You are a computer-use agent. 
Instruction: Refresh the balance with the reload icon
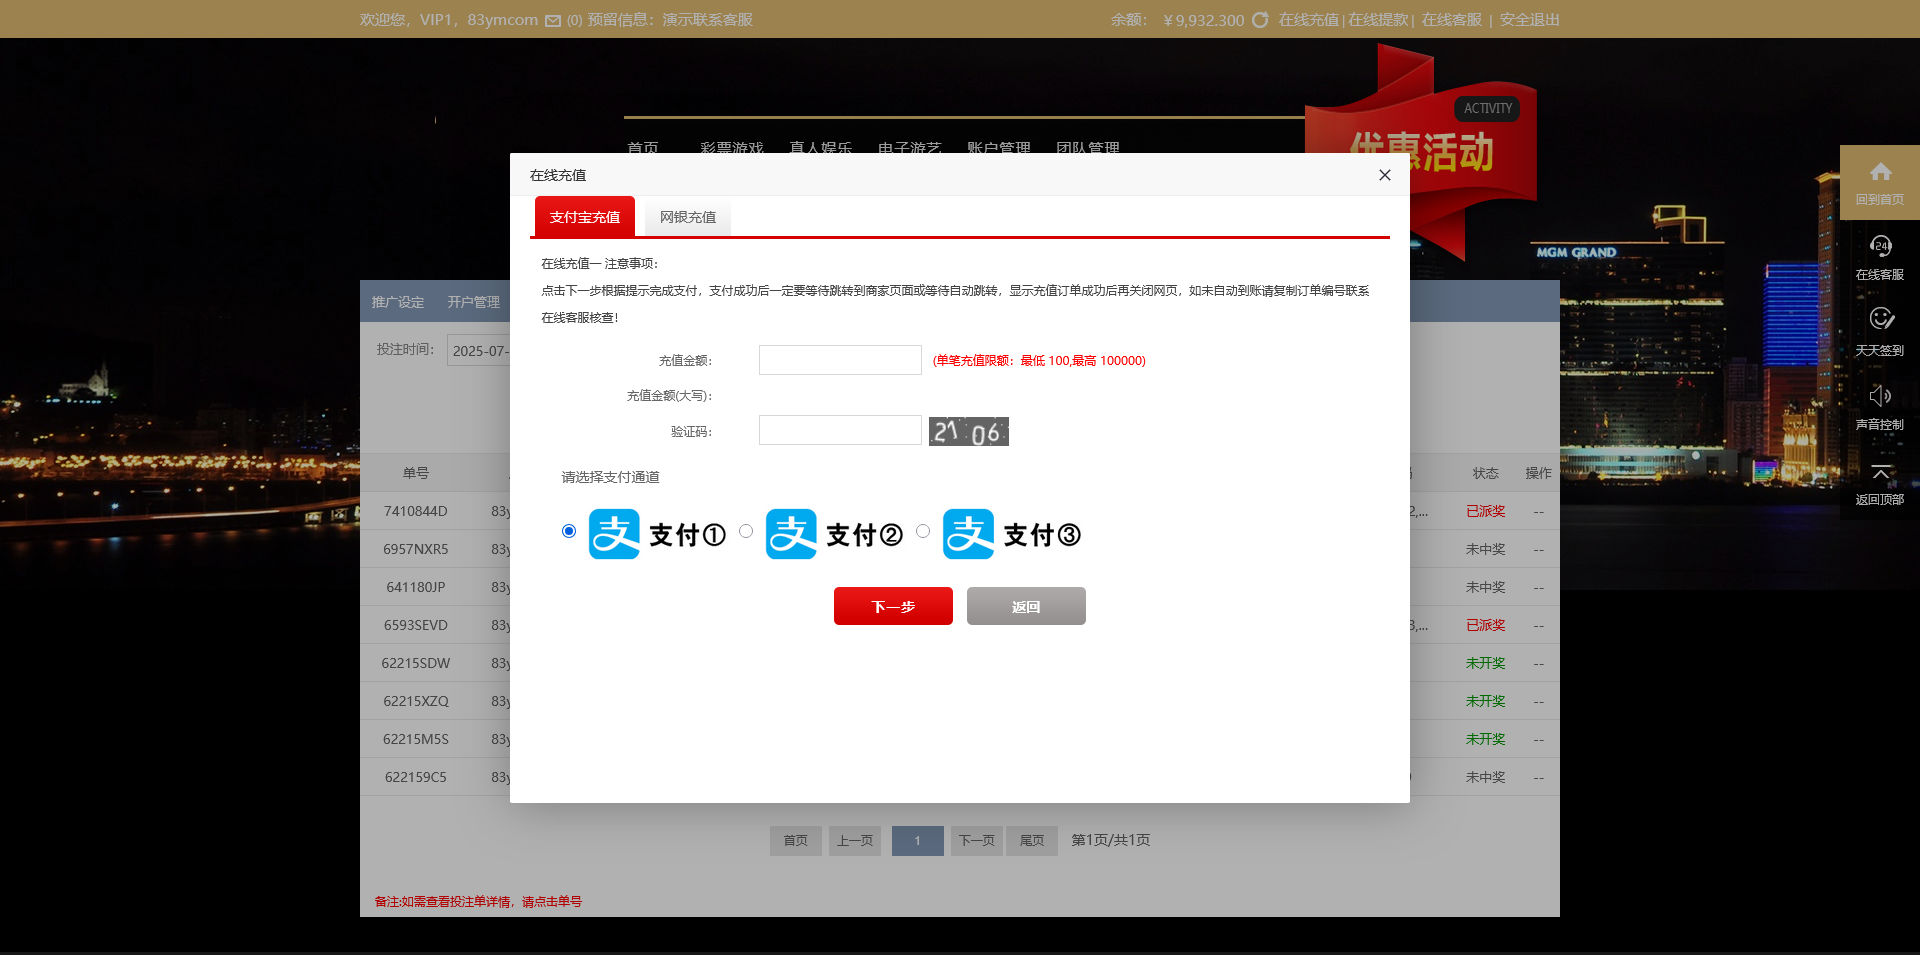pos(1260,20)
